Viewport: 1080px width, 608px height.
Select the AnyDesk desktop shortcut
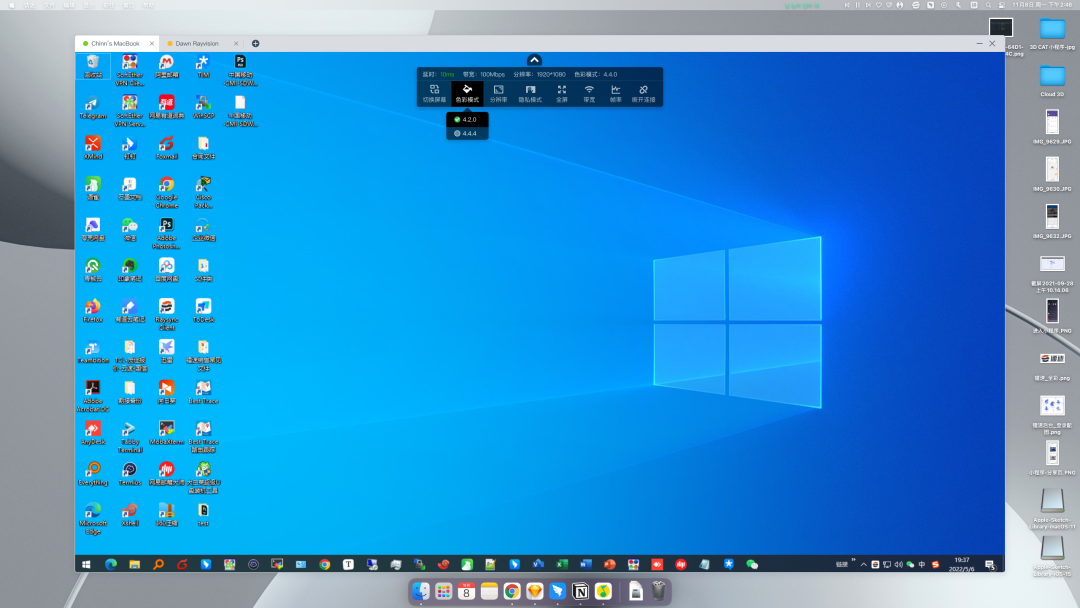[x=93, y=433]
